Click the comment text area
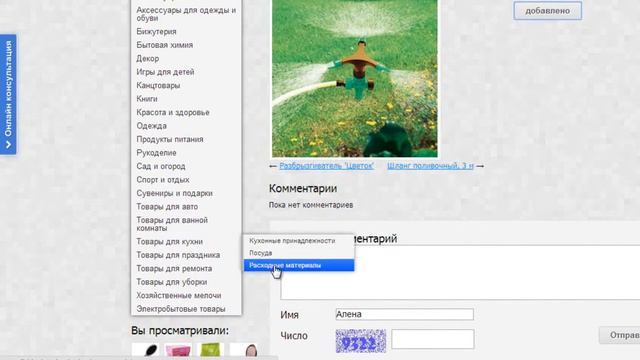Image resolution: width=640 pixels, height=360 pixels. [x=460, y=273]
